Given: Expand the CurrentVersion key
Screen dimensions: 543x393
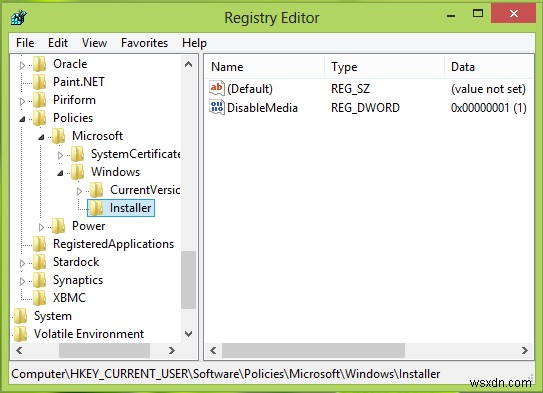Looking at the screenshot, I should click(80, 191).
